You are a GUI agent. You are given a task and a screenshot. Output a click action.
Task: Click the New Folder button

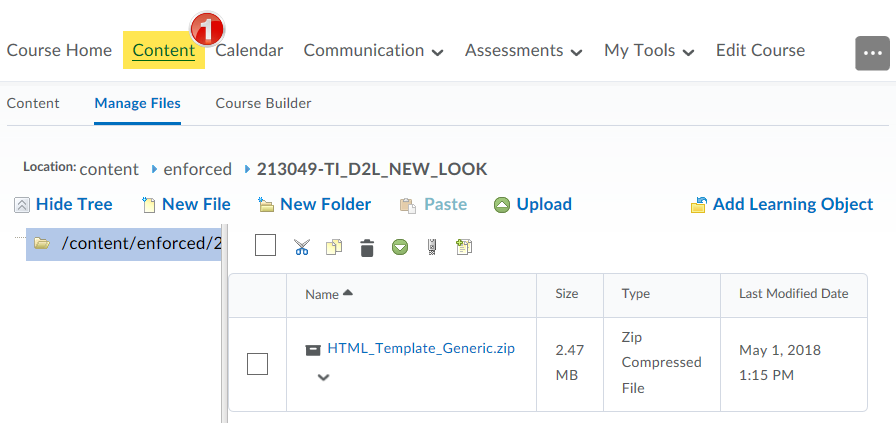[x=314, y=205]
